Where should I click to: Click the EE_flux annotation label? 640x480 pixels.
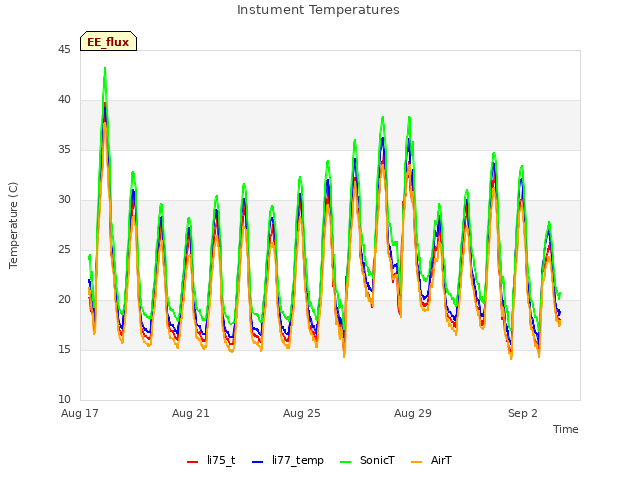(x=108, y=42)
